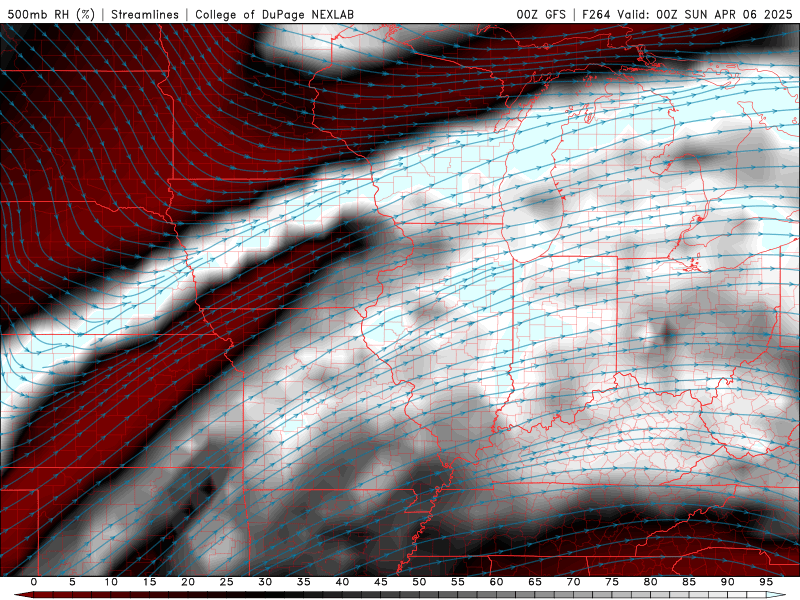This screenshot has height=600, width=800.
Task: Click colorbar value 85
Action: [x=689, y=582]
